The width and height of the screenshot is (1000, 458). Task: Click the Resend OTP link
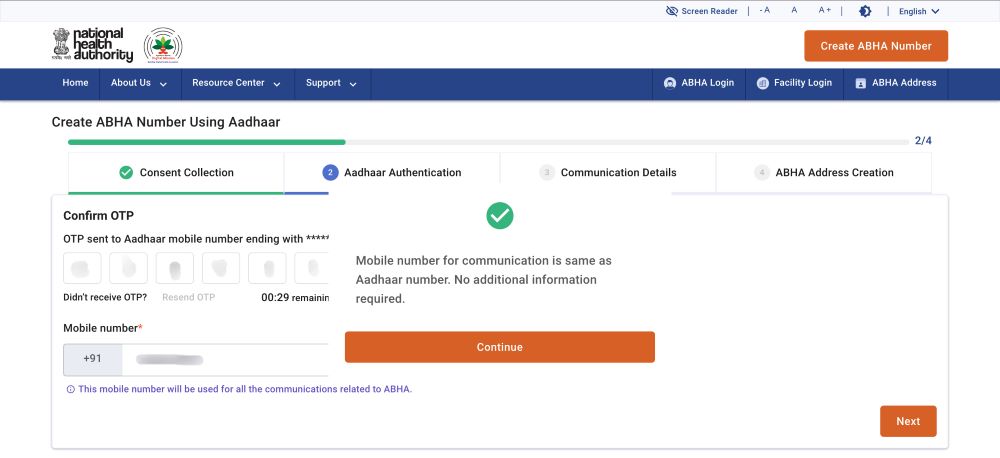[x=189, y=297]
